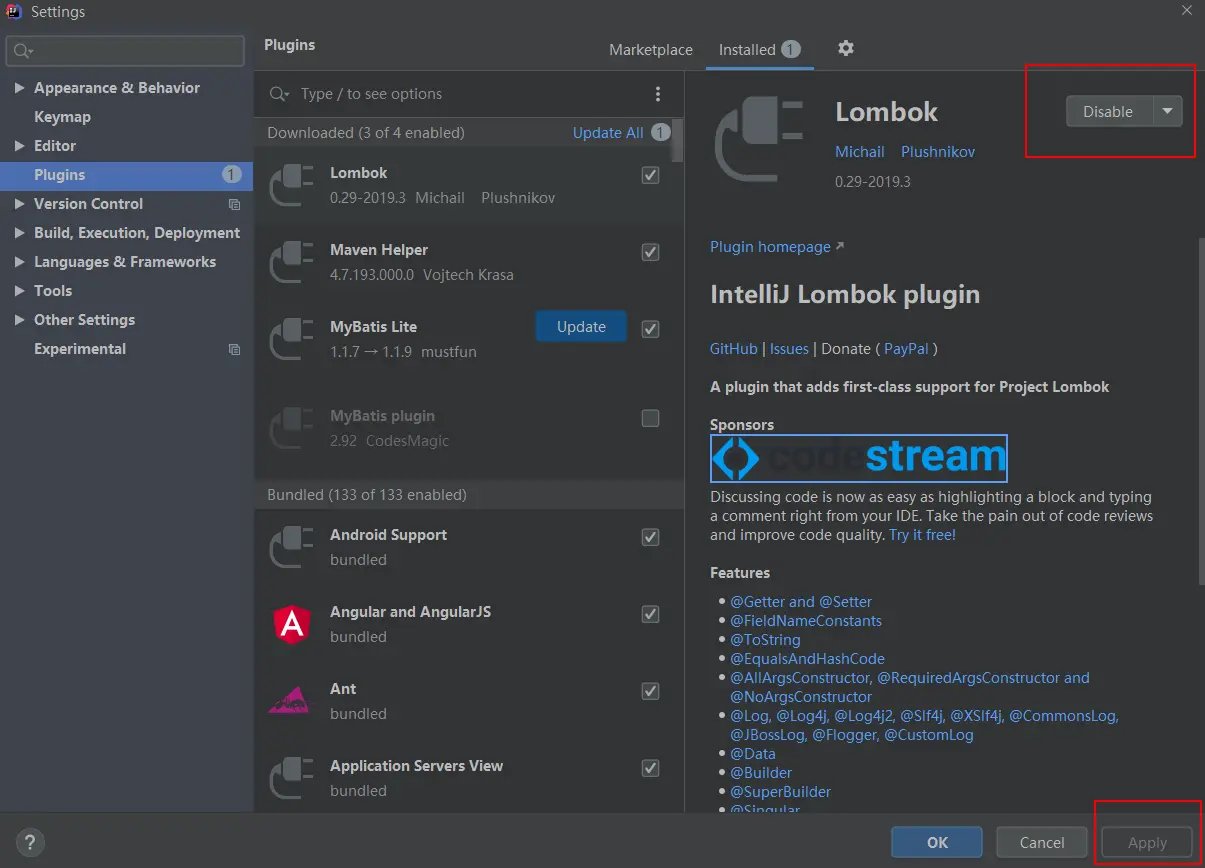This screenshot has width=1205, height=868.
Task: Switch to the Installed tab
Action: point(759,50)
